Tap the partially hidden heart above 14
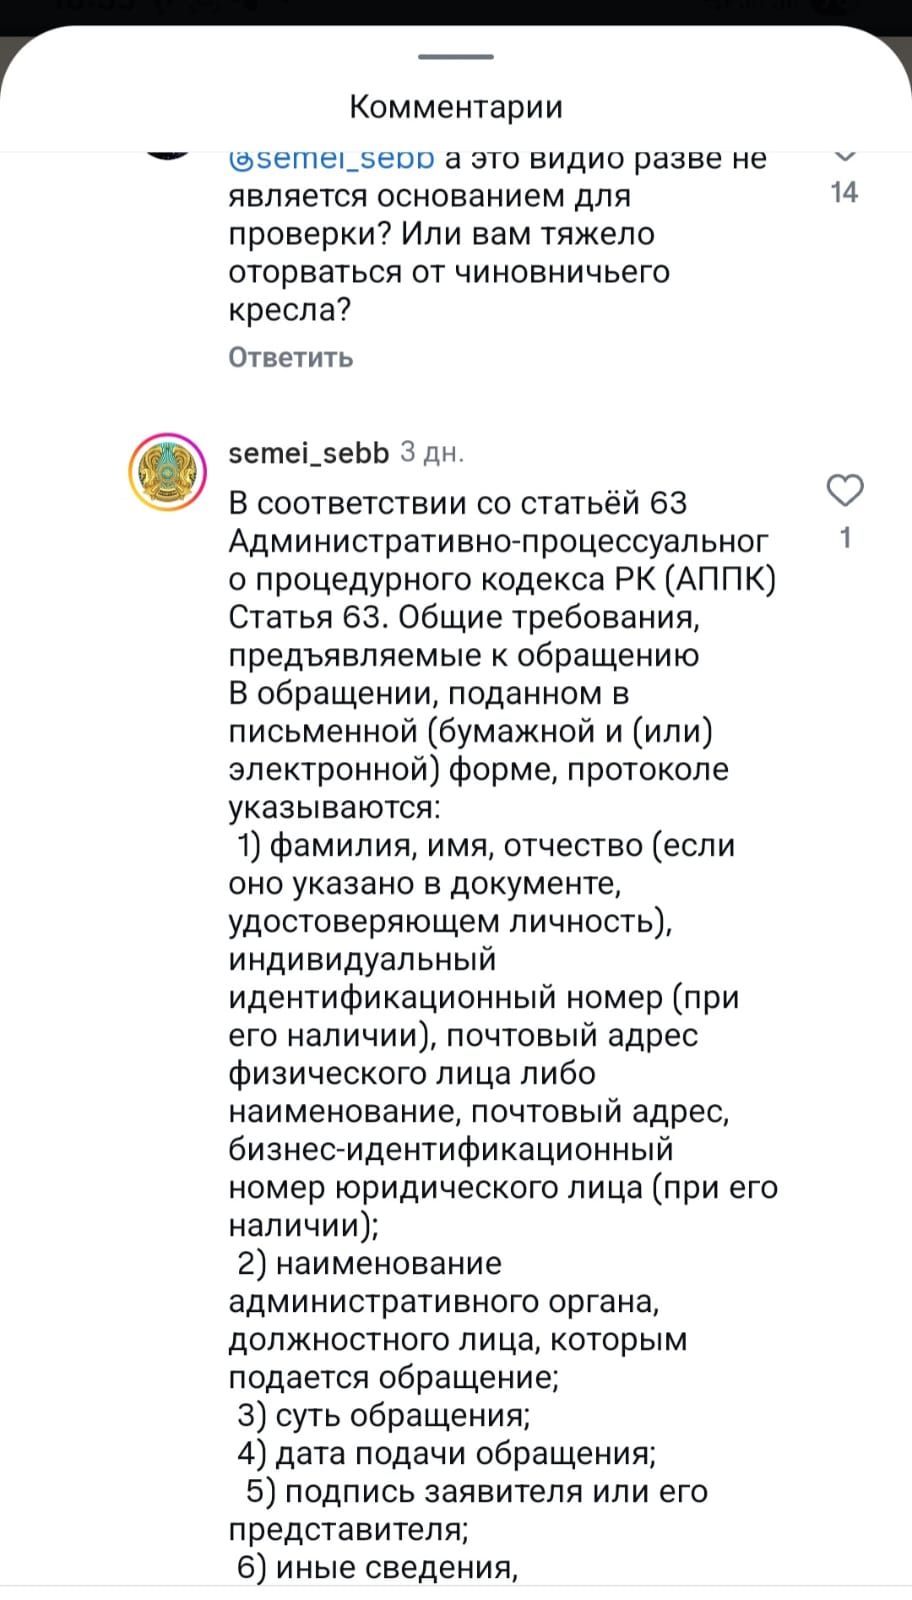 pos(845,156)
